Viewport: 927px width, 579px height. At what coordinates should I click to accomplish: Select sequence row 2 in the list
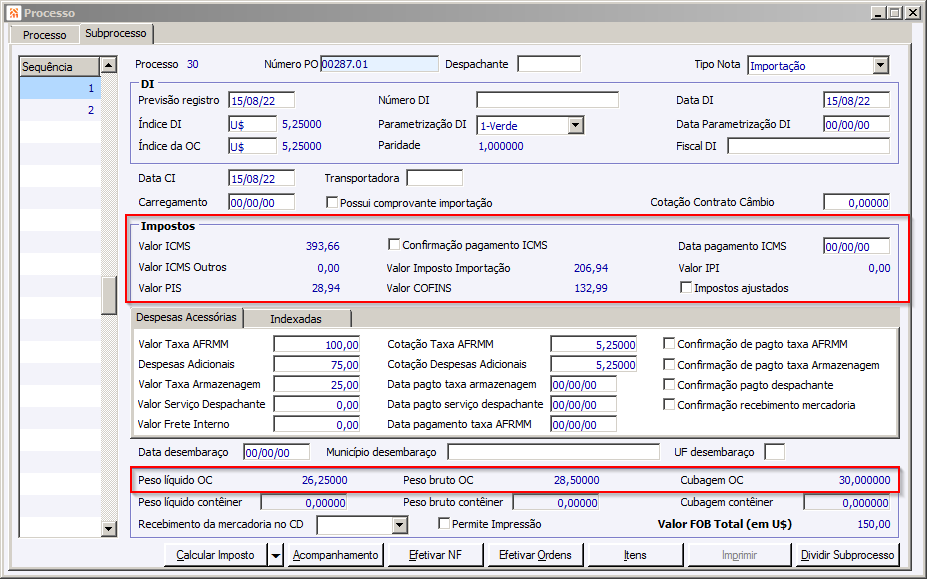click(60, 110)
